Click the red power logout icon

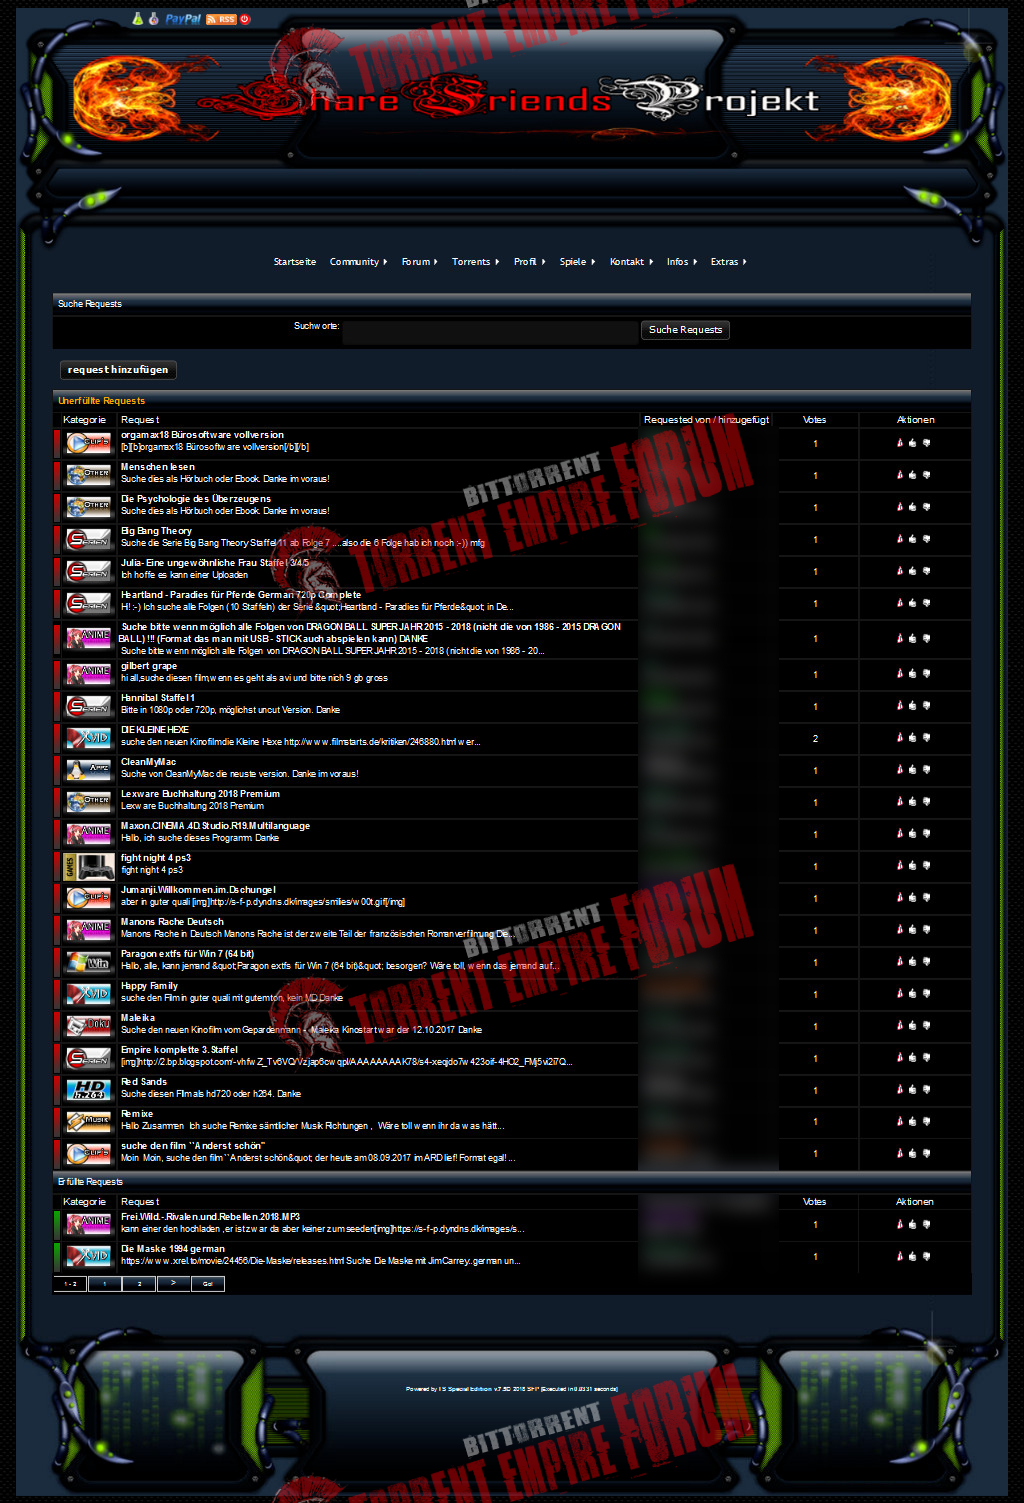point(245,19)
